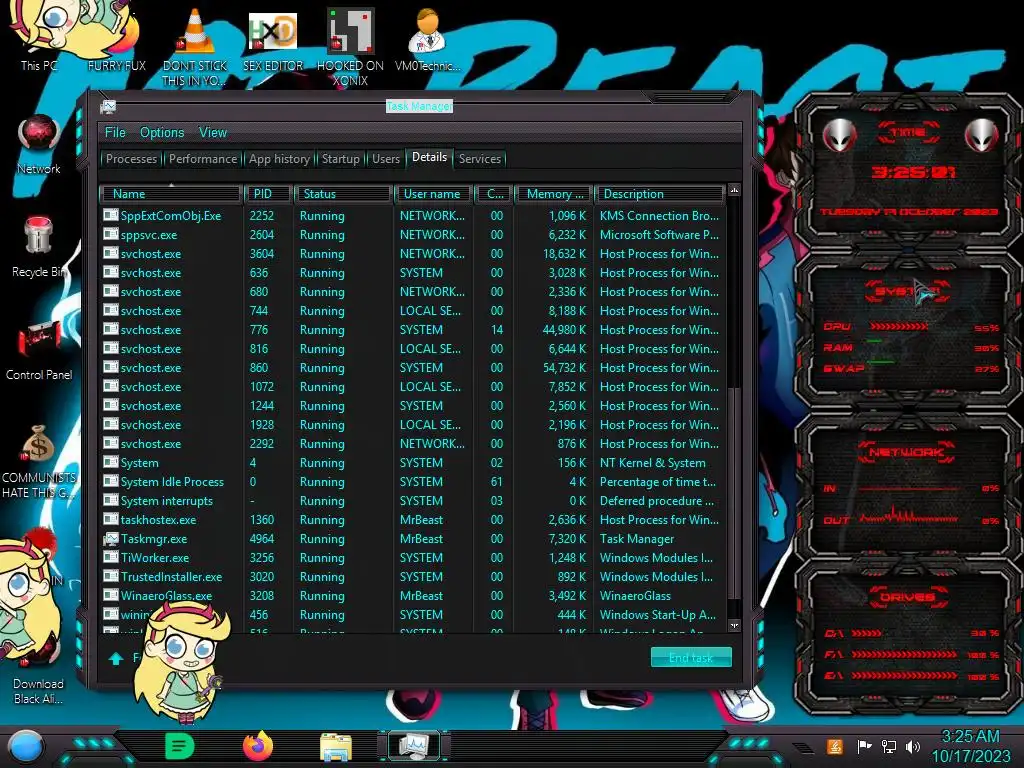
Task: Sort by the Status column header
Action: click(x=344, y=194)
